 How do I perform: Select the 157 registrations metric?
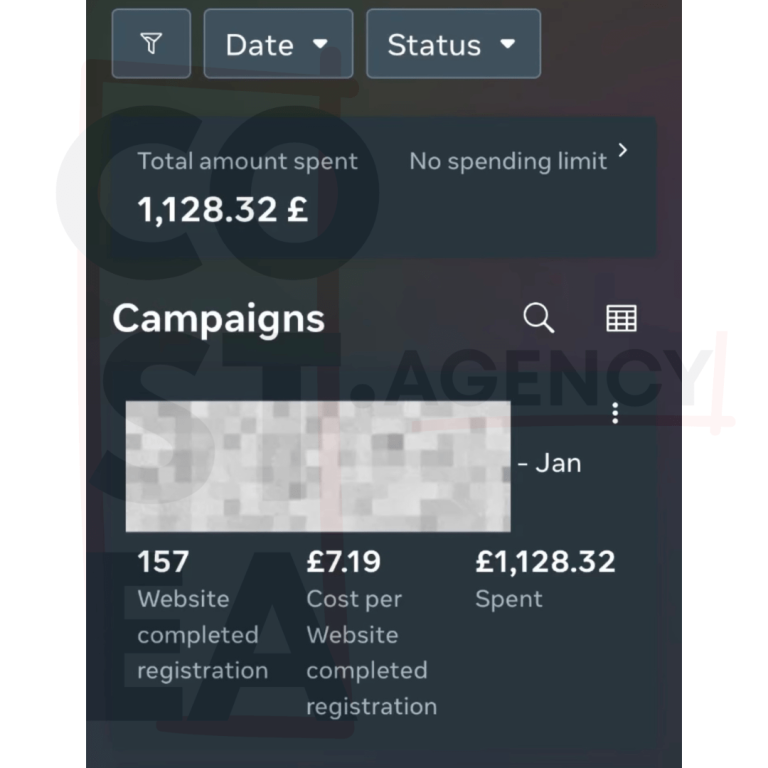pos(165,562)
